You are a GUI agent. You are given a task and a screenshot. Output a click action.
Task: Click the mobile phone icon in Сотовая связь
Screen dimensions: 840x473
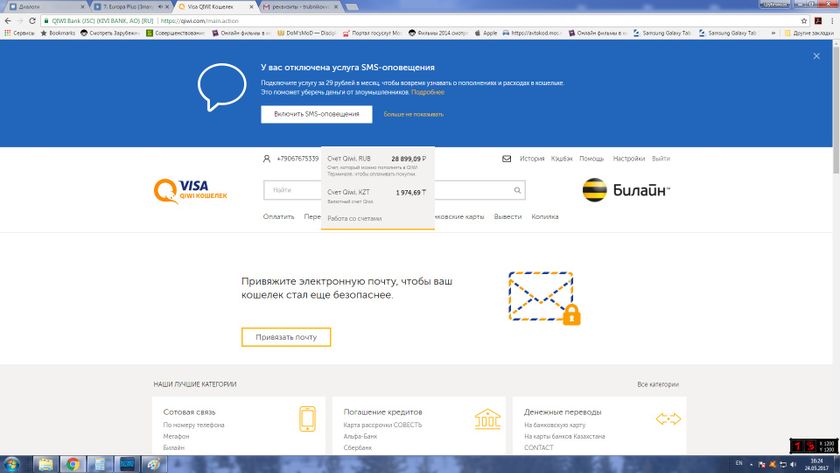(x=307, y=418)
